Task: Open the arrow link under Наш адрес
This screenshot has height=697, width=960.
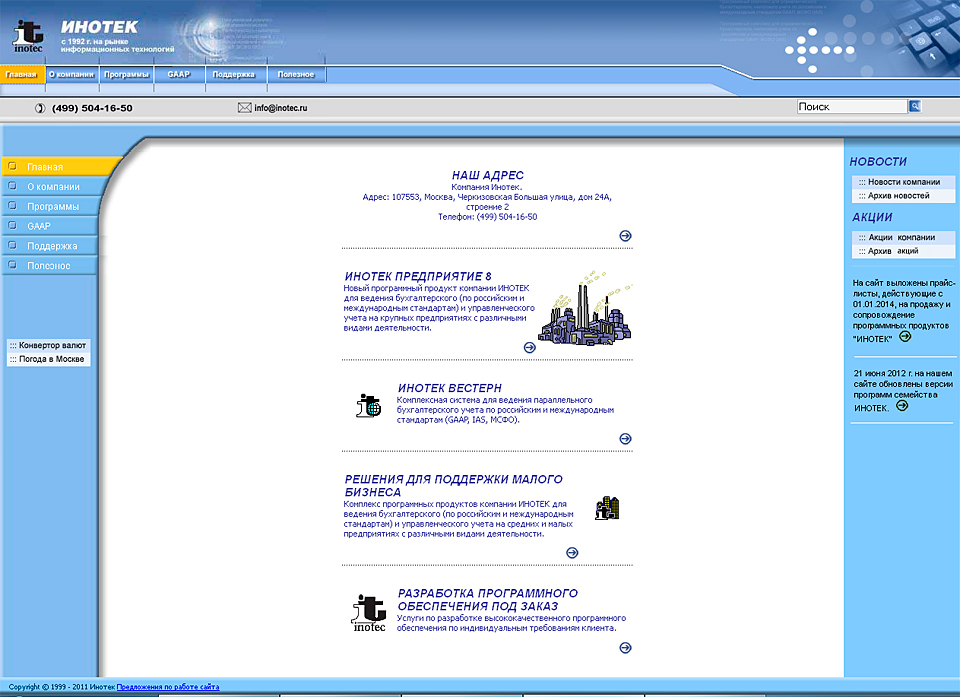Action: tap(625, 236)
